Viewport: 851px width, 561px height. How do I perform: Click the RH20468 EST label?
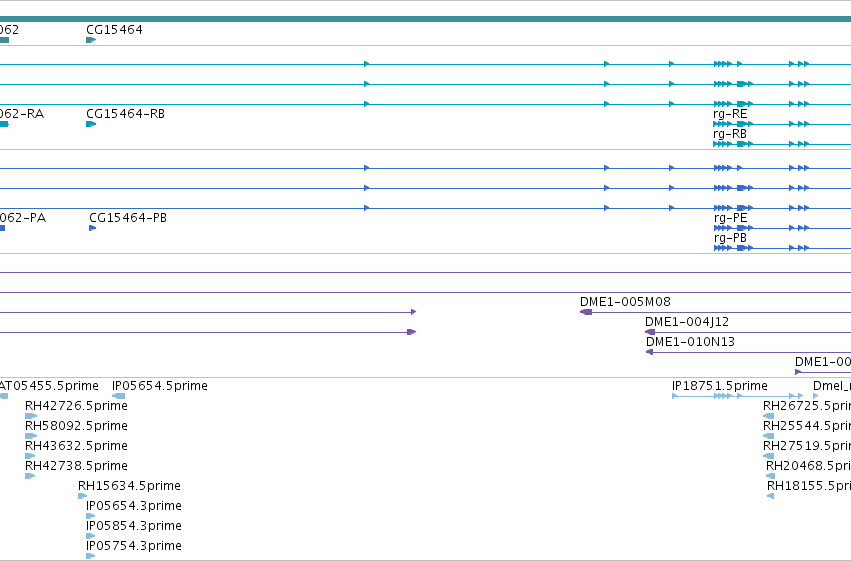pos(808,466)
